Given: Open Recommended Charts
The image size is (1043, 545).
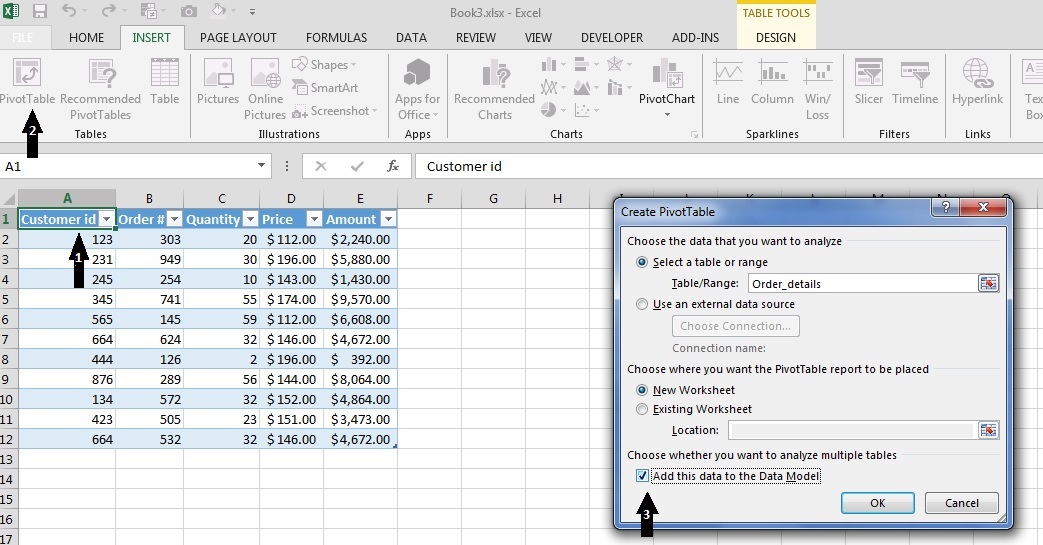Looking at the screenshot, I should [x=494, y=89].
